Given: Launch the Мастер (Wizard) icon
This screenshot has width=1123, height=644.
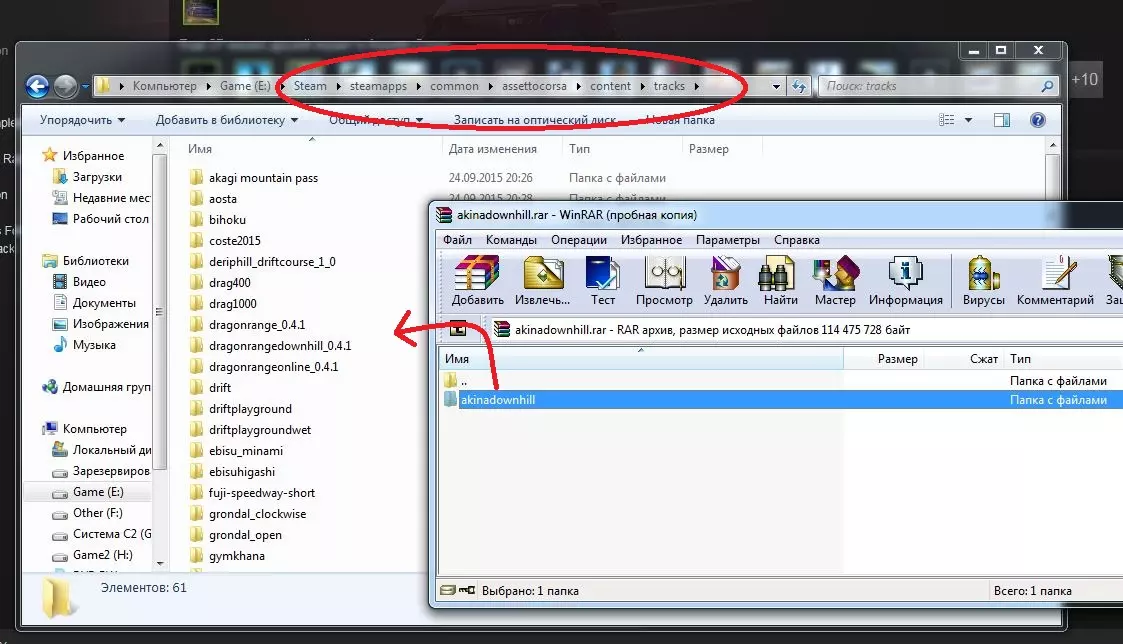Looking at the screenshot, I should (x=835, y=281).
